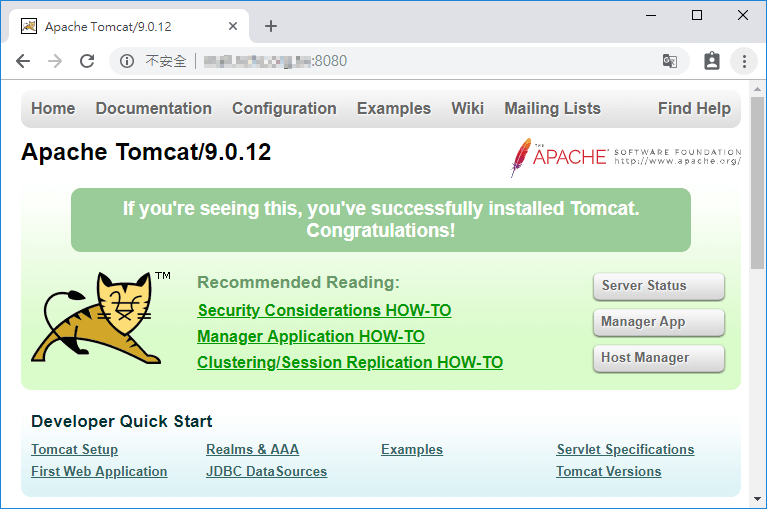Screen dimensions: 767x509
Task: Reload the Tomcat page
Action: tap(87, 61)
